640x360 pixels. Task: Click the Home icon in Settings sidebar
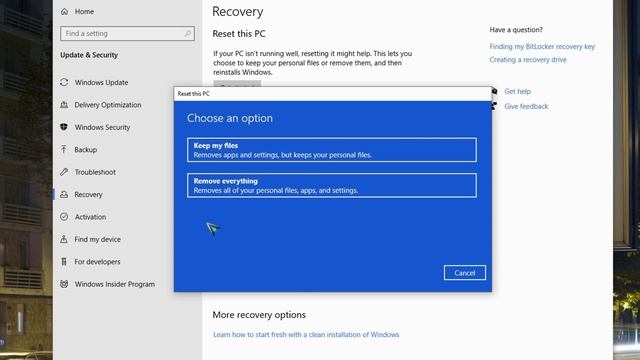tap(64, 11)
